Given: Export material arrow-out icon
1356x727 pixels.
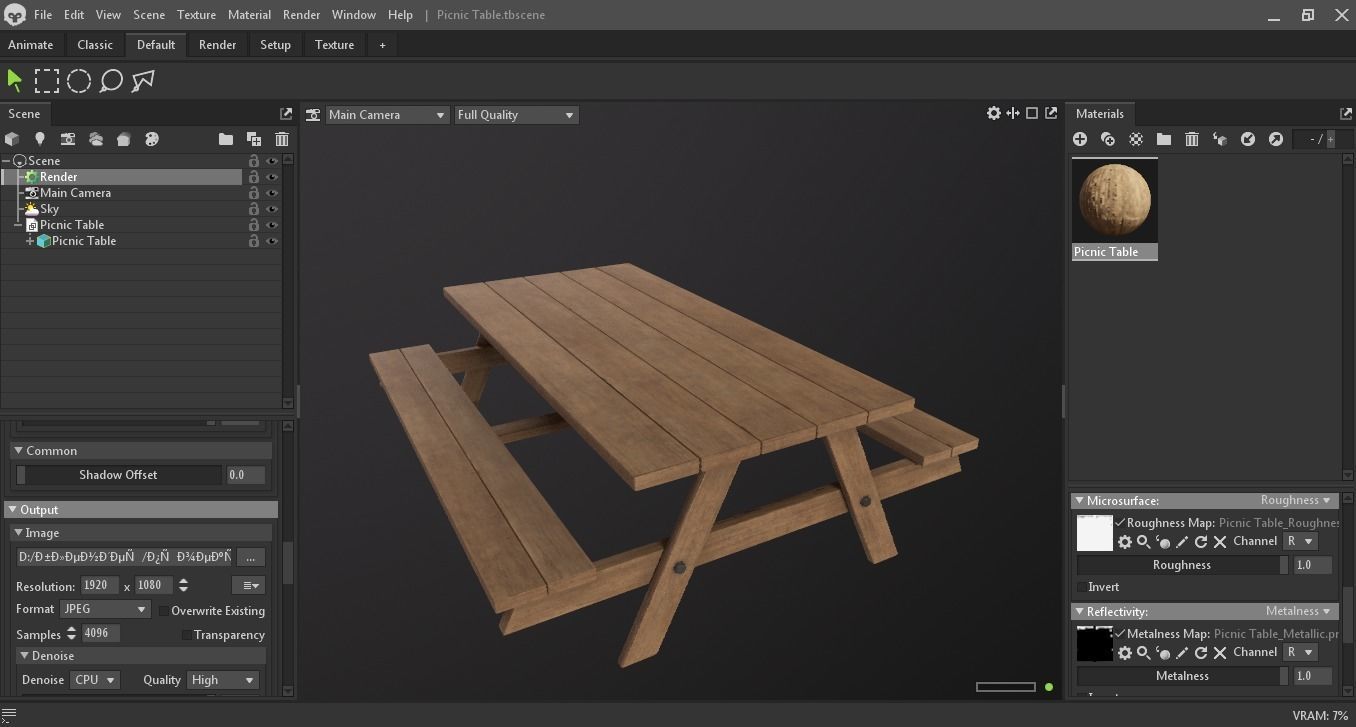Looking at the screenshot, I should point(1276,139).
